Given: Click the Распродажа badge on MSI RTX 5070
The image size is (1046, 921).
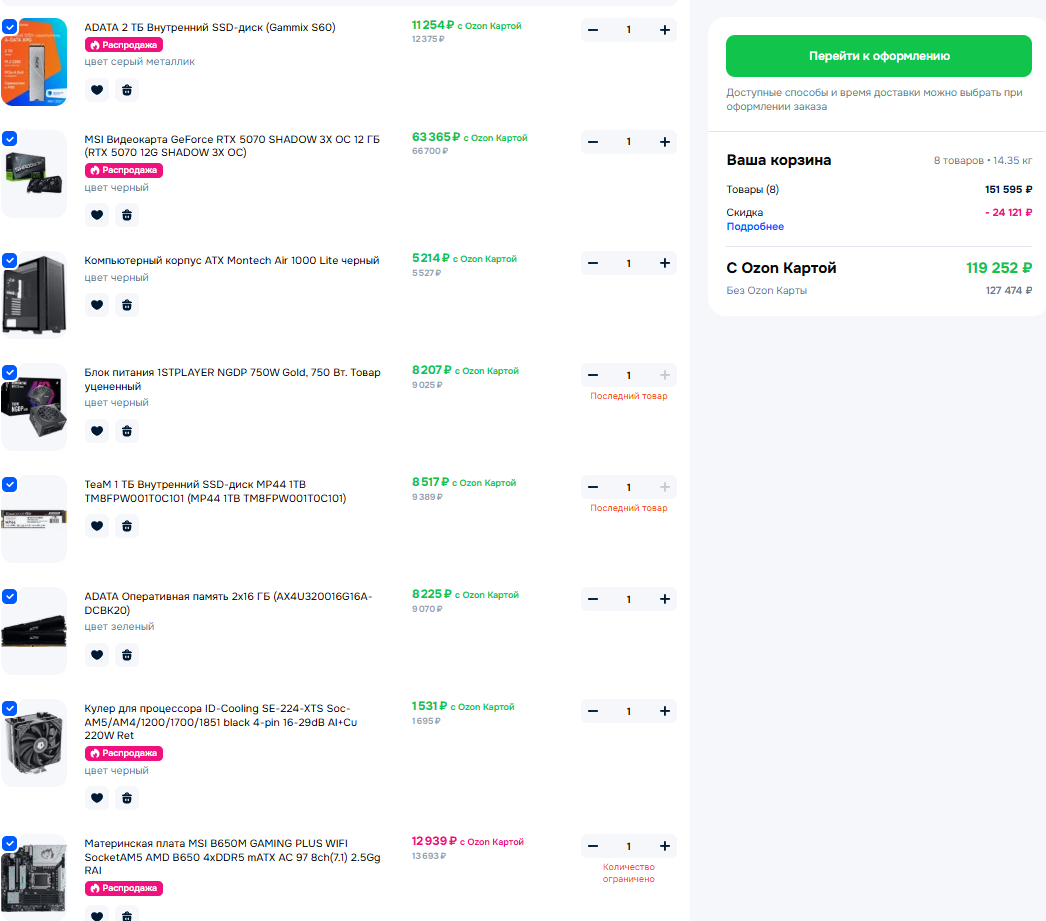Looking at the screenshot, I should pyautogui.click(x=123, y=170).
